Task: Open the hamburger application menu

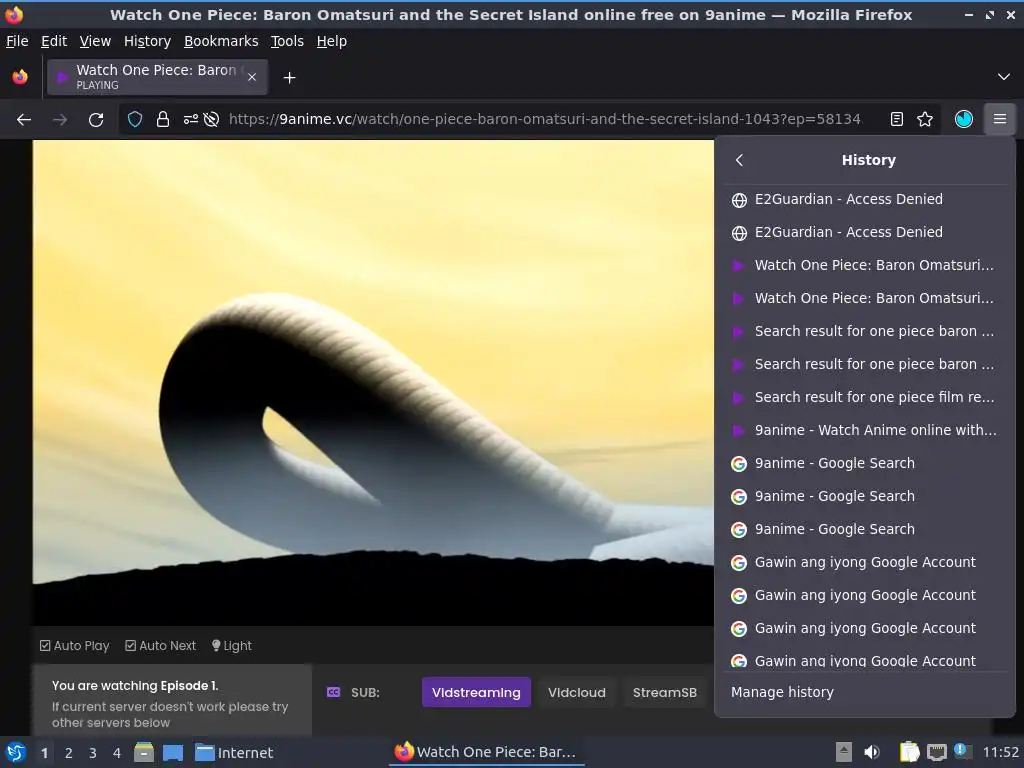Action: (x=1000, y=119)
